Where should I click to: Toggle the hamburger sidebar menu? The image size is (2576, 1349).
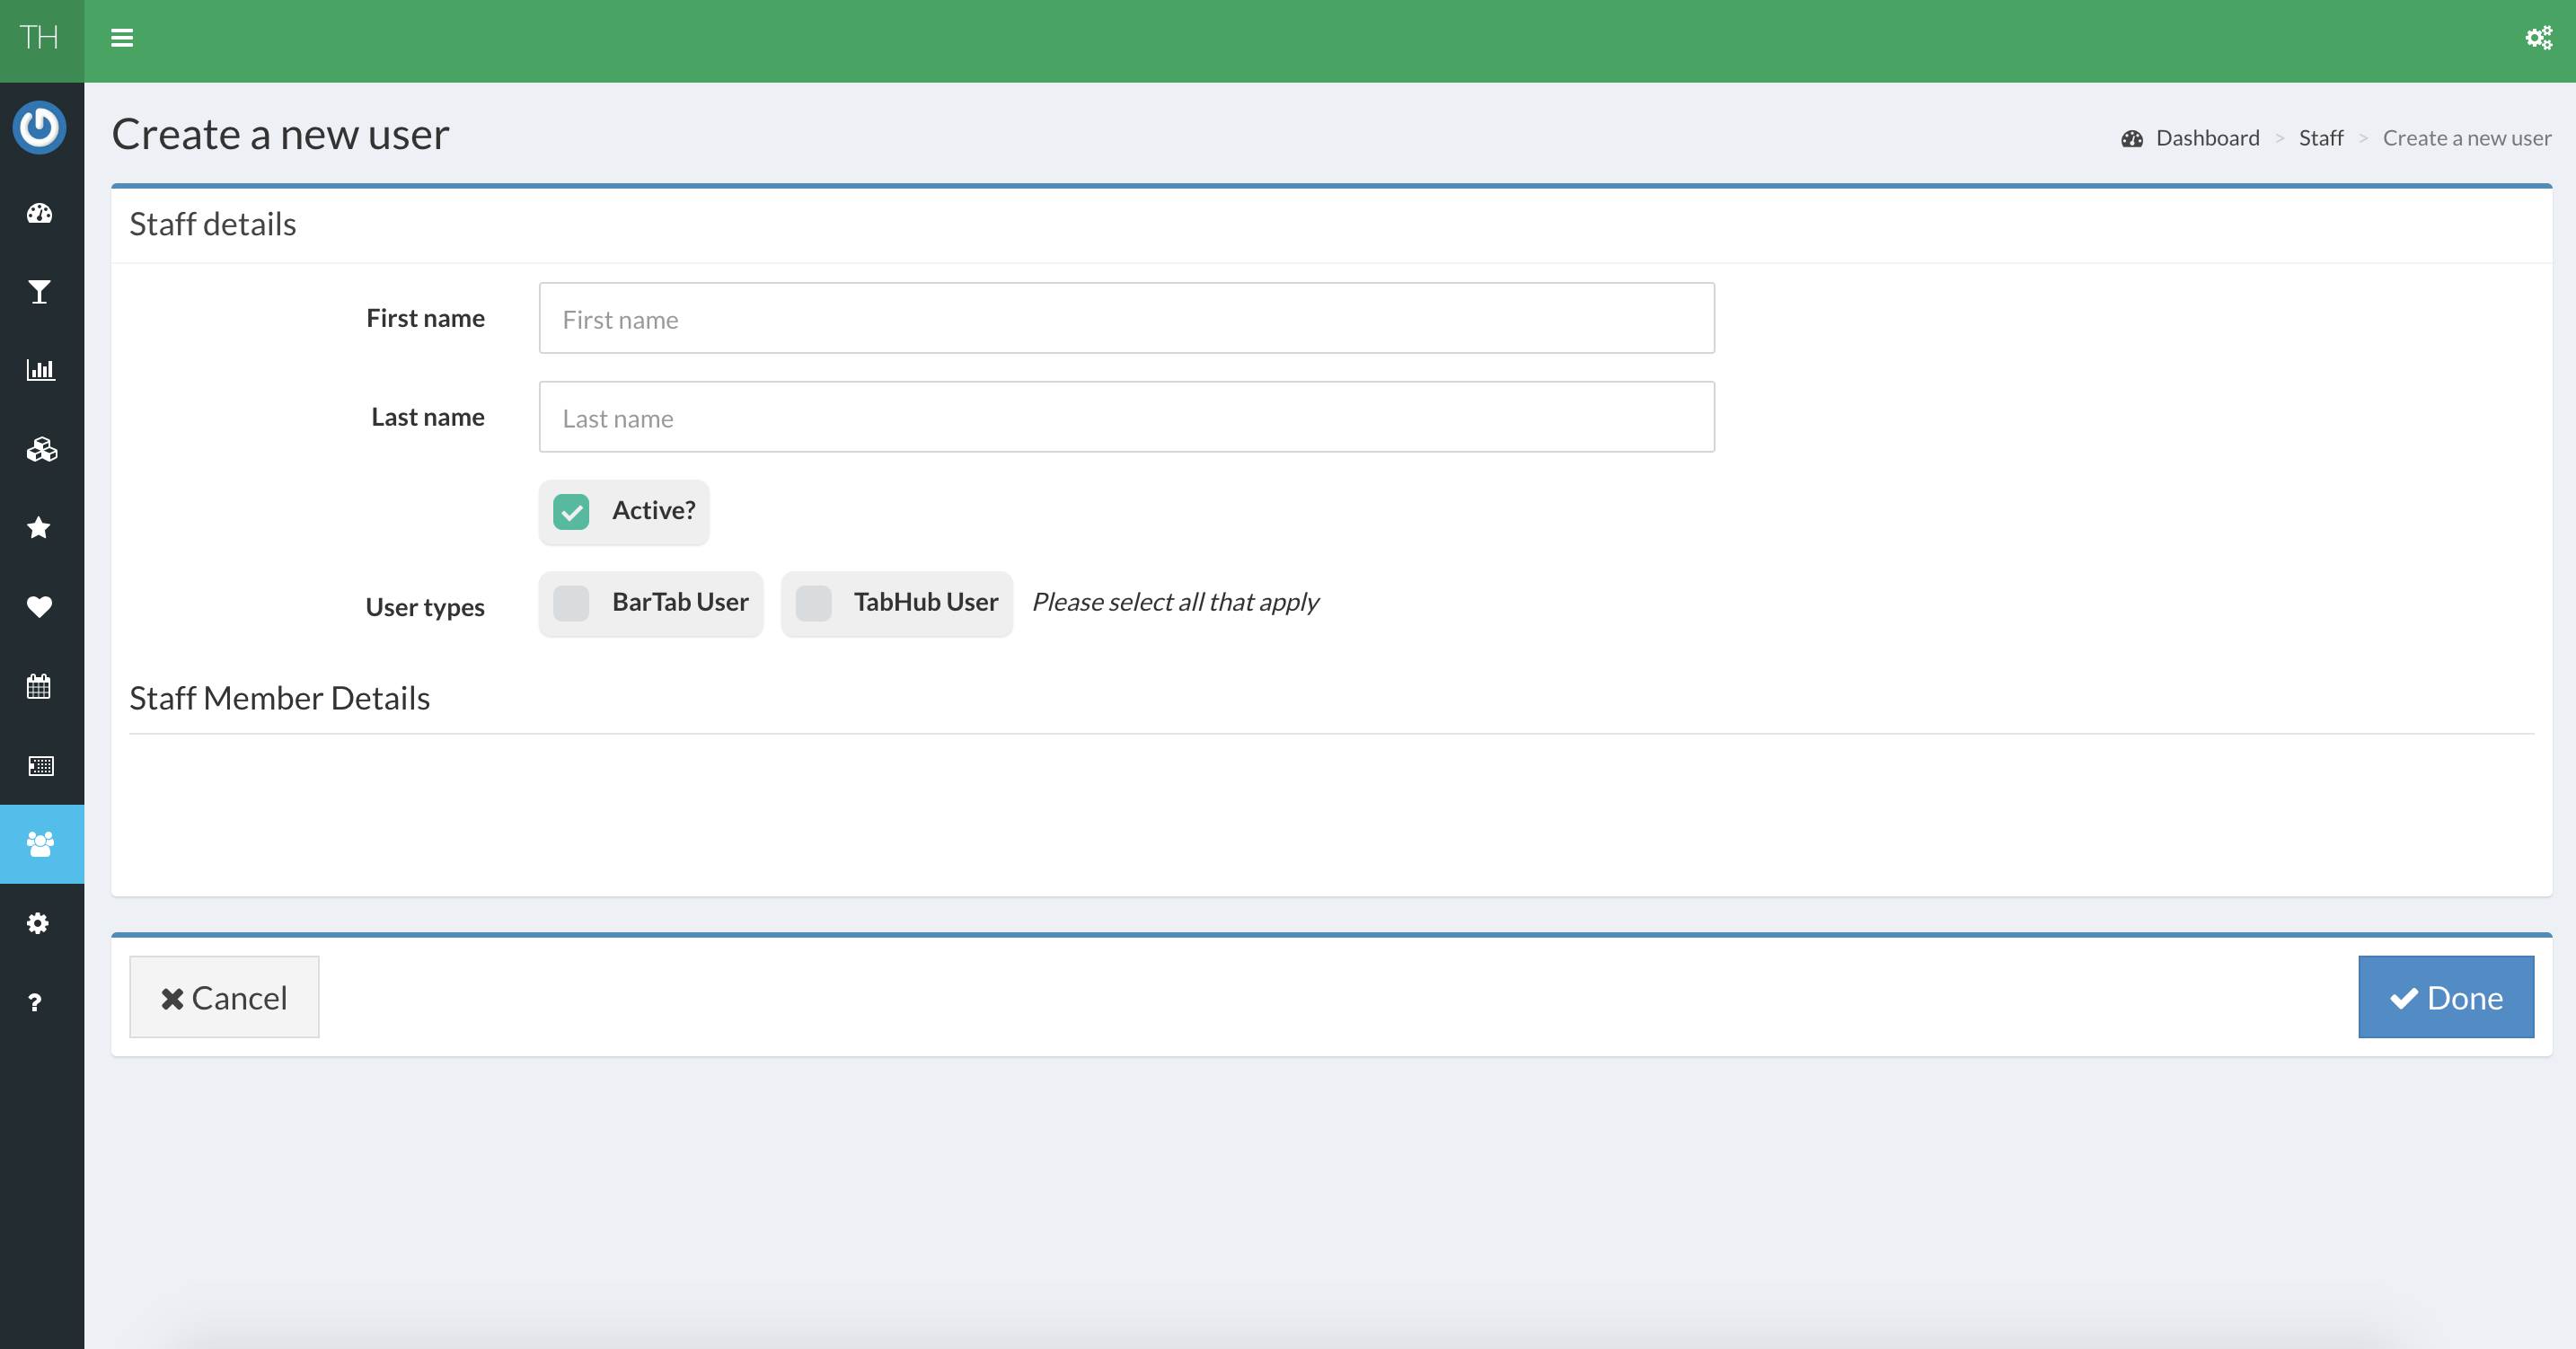coord(122,38)
